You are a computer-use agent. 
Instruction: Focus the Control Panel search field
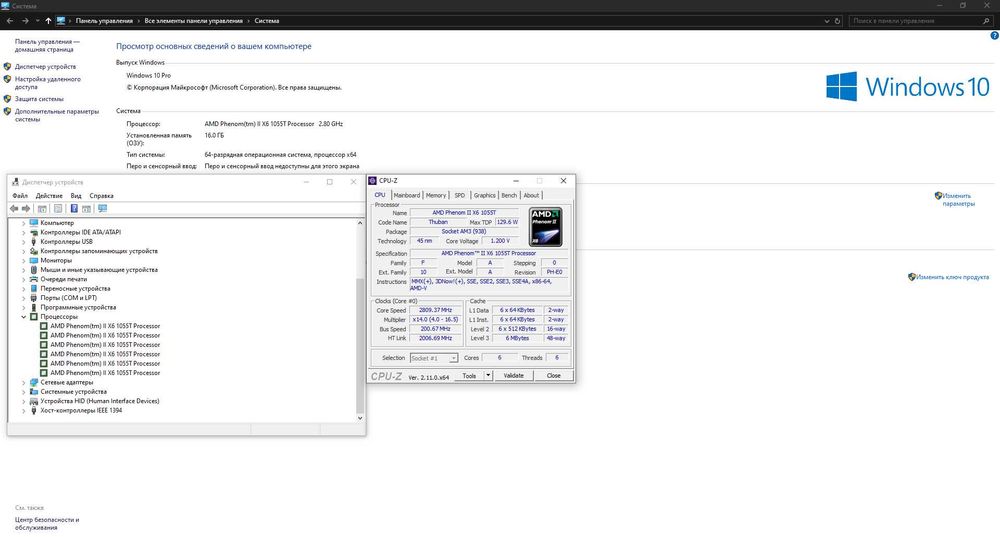[915, 20]
